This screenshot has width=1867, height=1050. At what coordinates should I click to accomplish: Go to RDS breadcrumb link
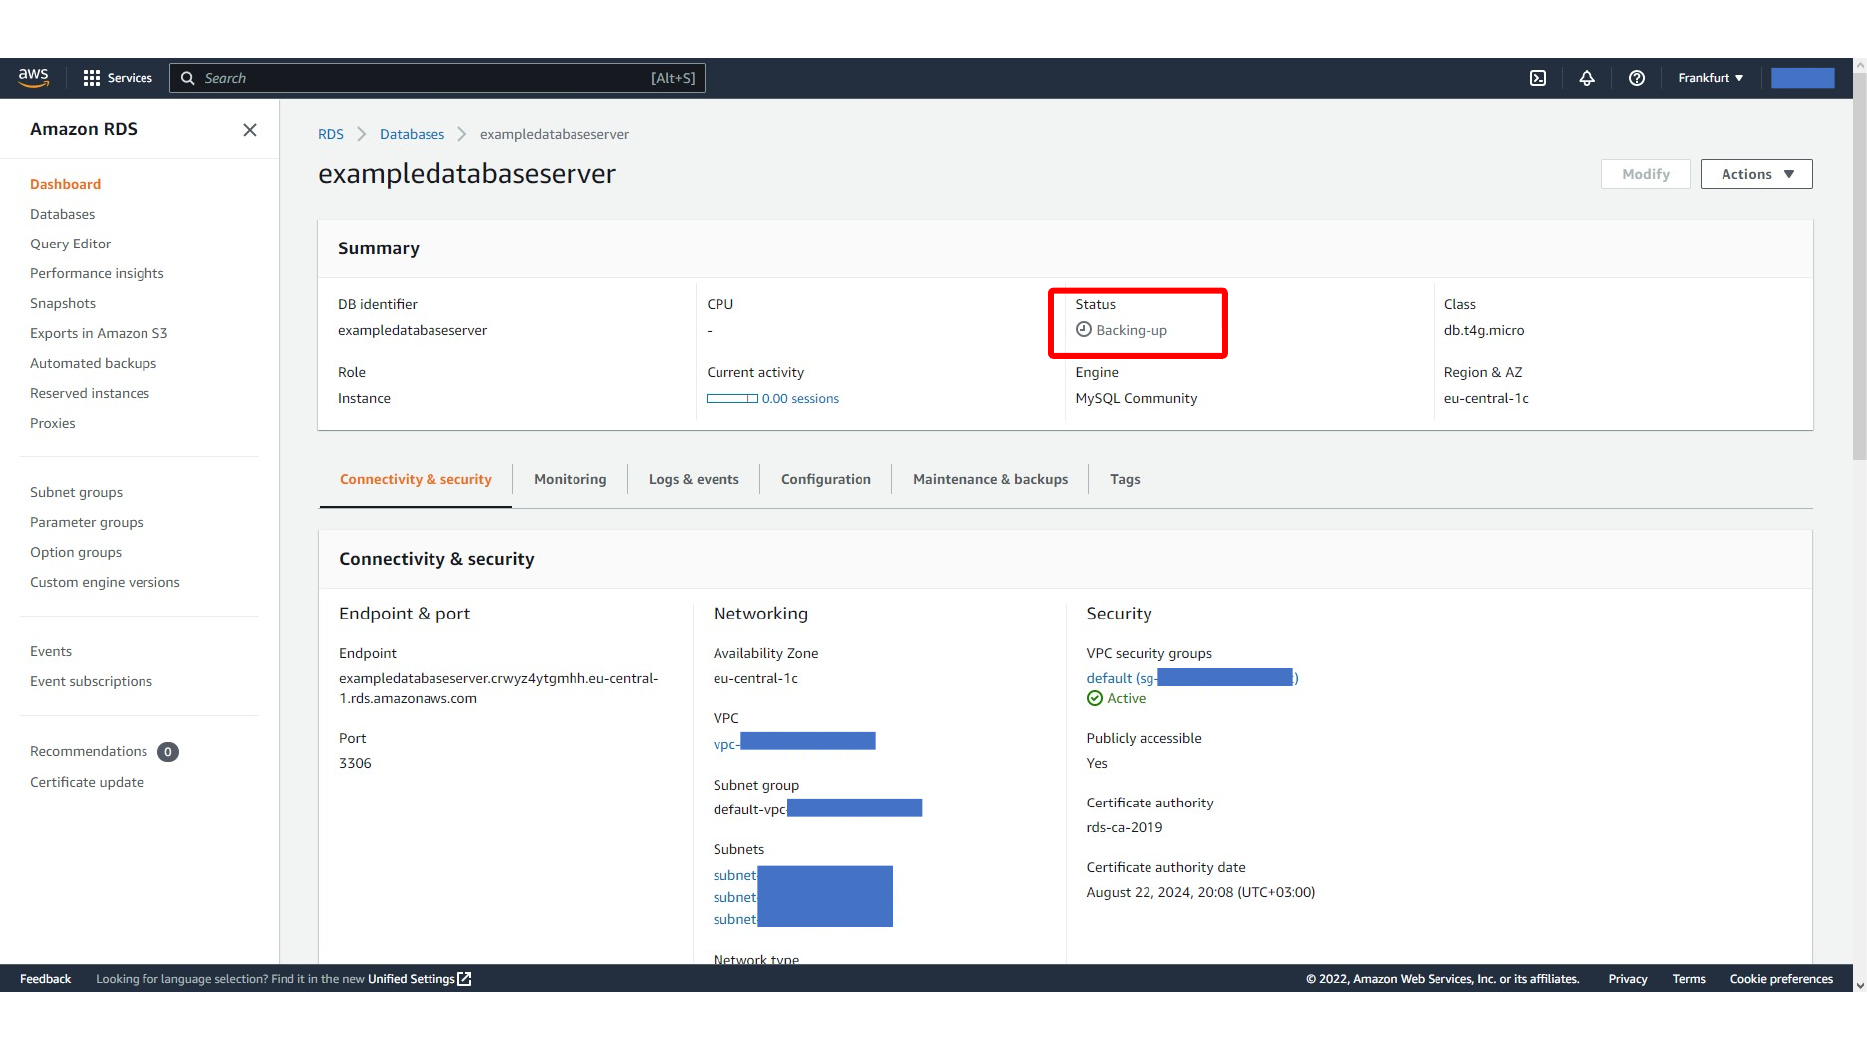click(x=331, y=134)
